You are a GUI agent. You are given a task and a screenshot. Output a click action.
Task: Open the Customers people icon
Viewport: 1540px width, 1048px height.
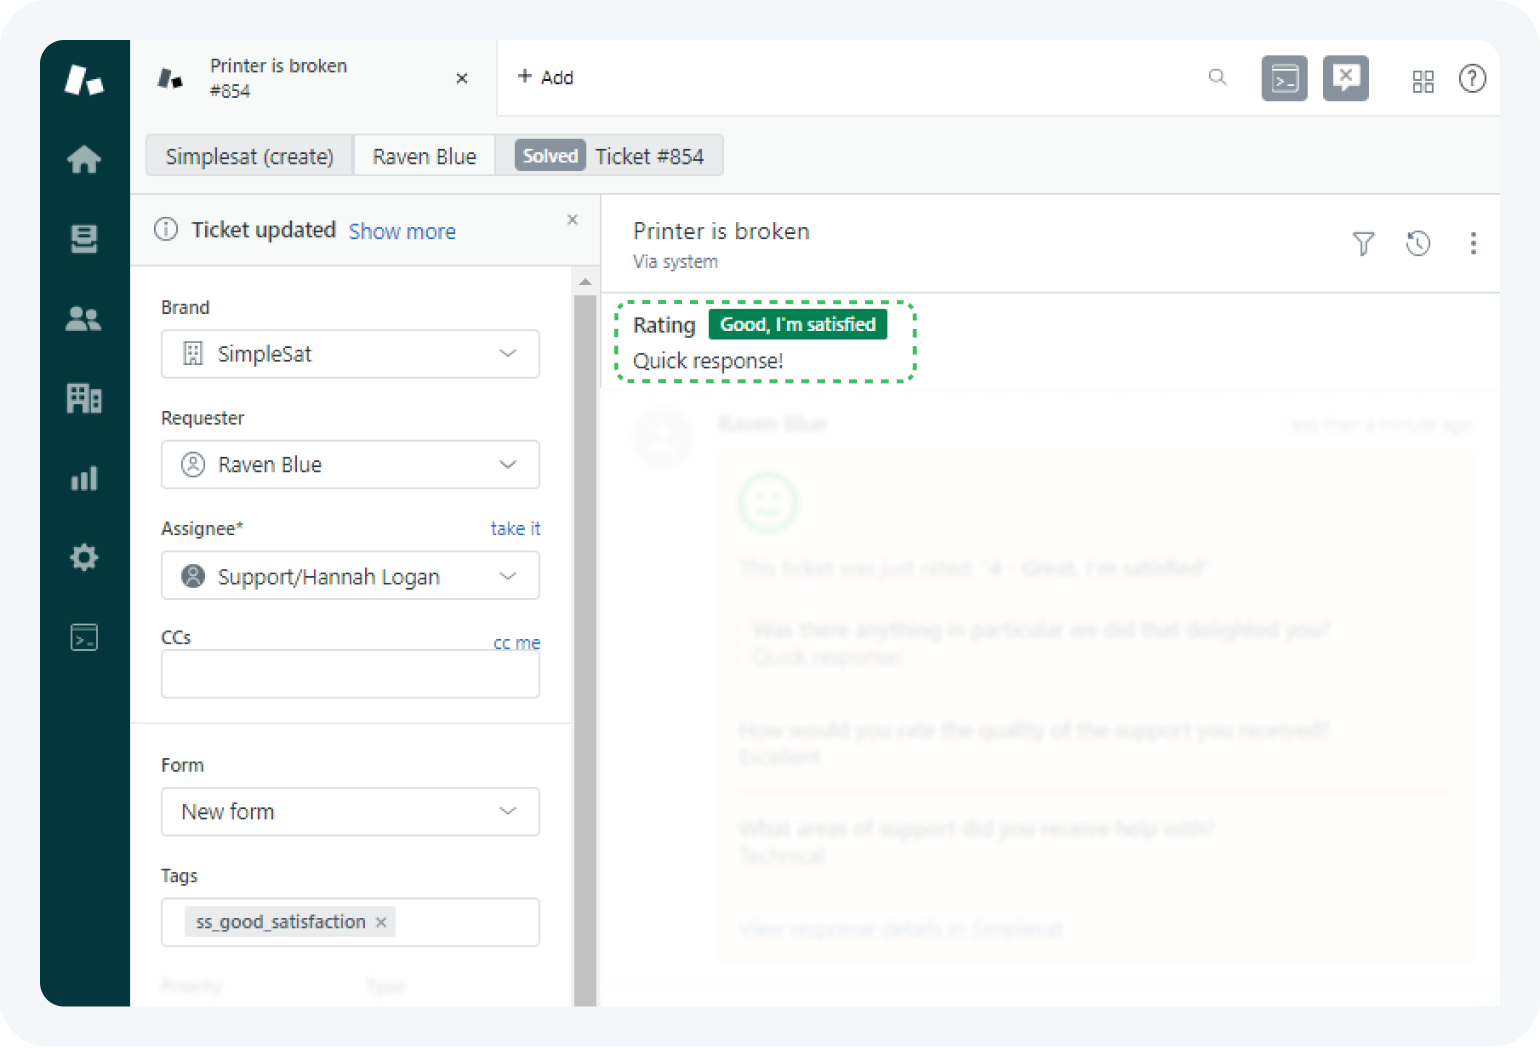coord(84,319)
